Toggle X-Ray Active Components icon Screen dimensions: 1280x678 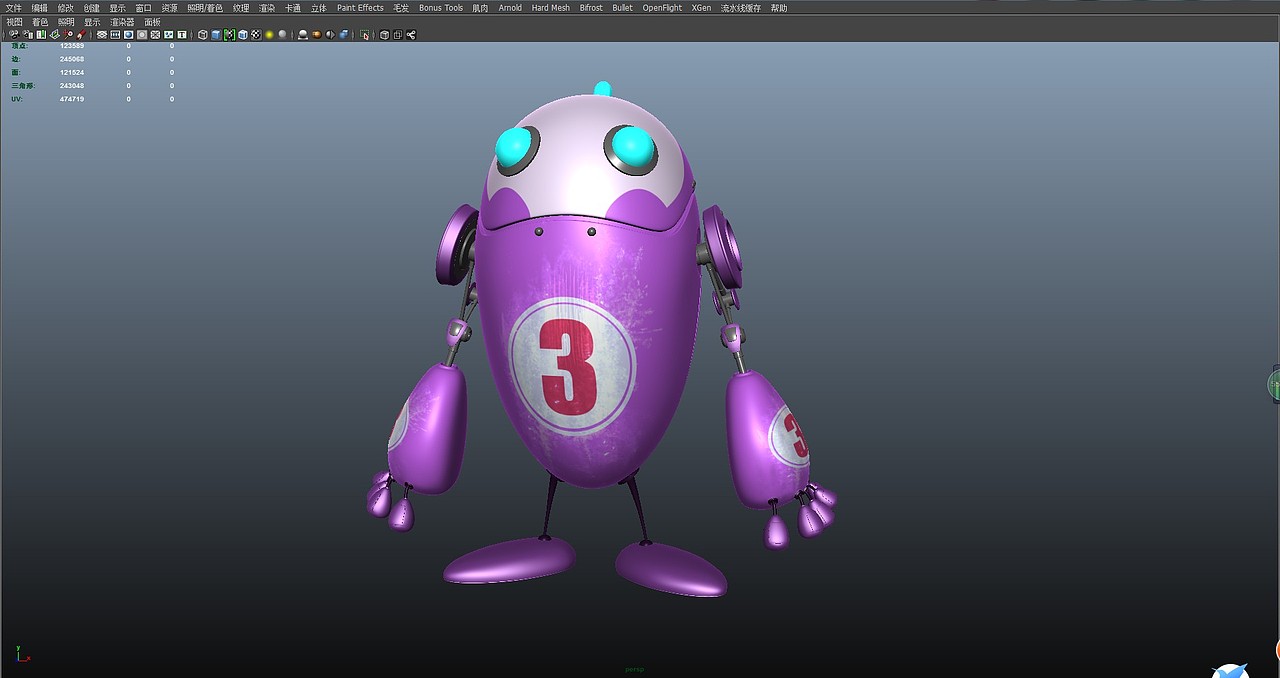point(397,34)
